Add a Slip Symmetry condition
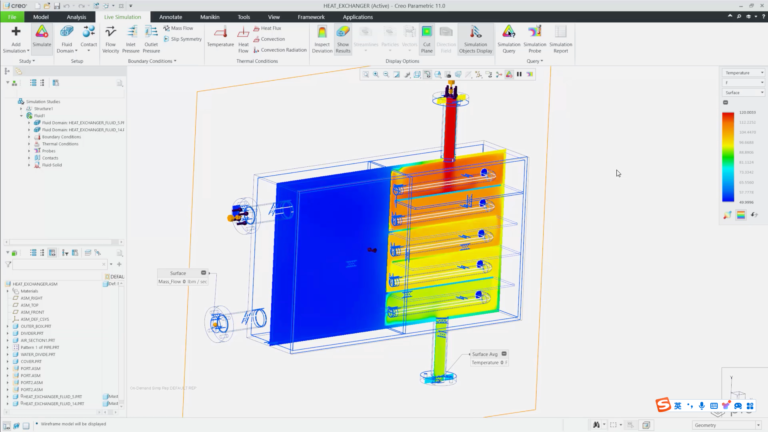Image resolution: width=768 pixels, height=432 pixels. click(x=182, y=39)
